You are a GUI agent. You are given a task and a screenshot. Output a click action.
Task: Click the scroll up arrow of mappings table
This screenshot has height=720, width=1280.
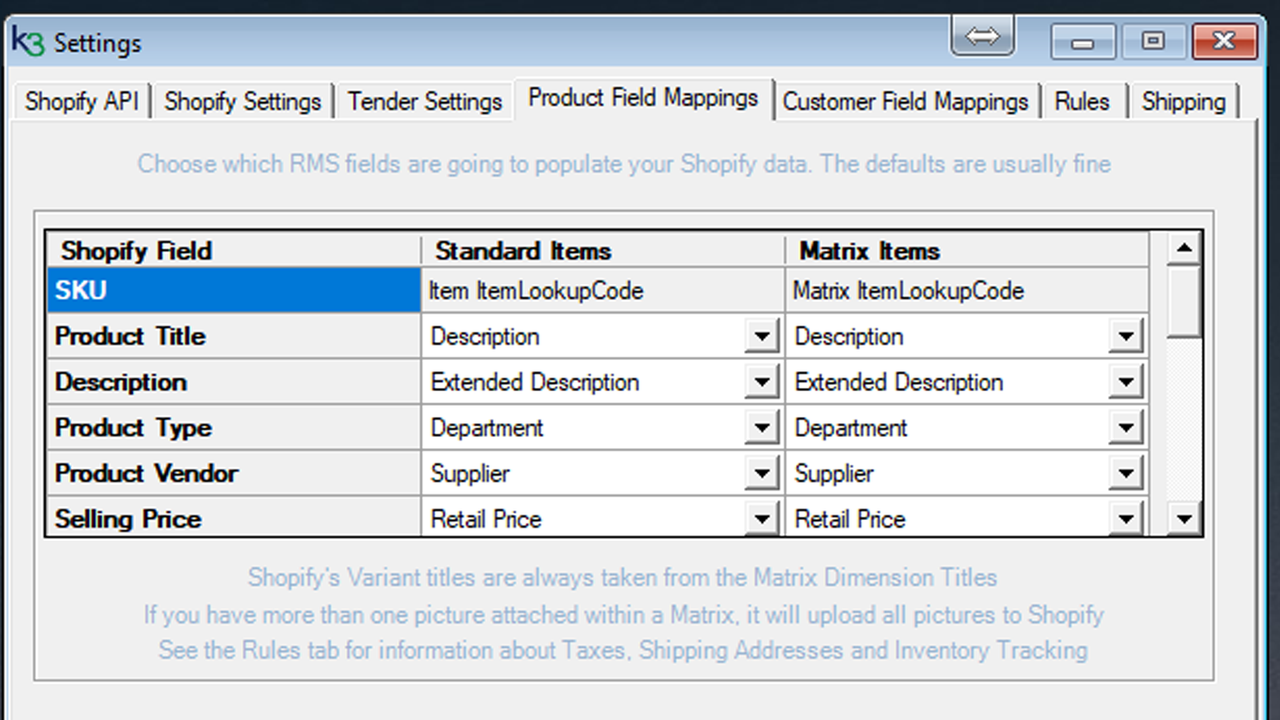(x=1184, y=249)
